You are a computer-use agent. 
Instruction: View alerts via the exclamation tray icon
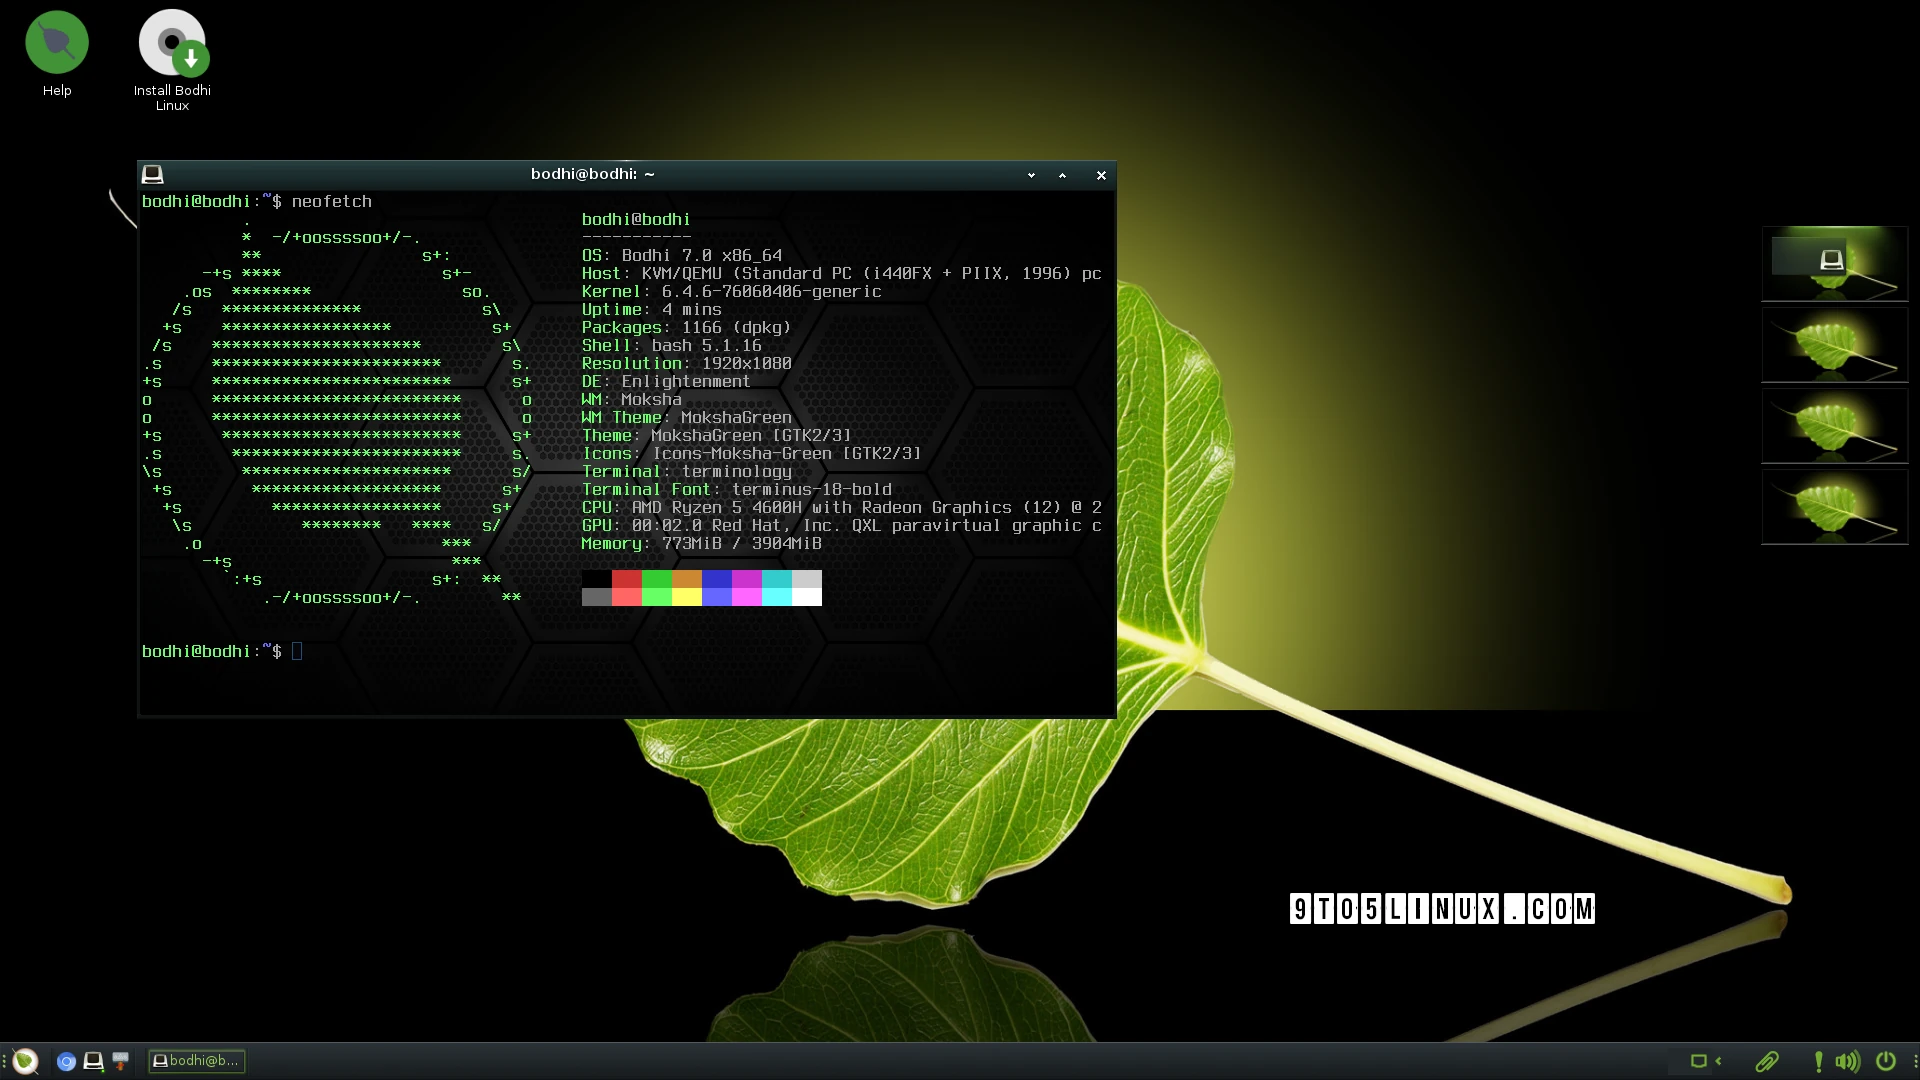(x=1818, y=1062)
